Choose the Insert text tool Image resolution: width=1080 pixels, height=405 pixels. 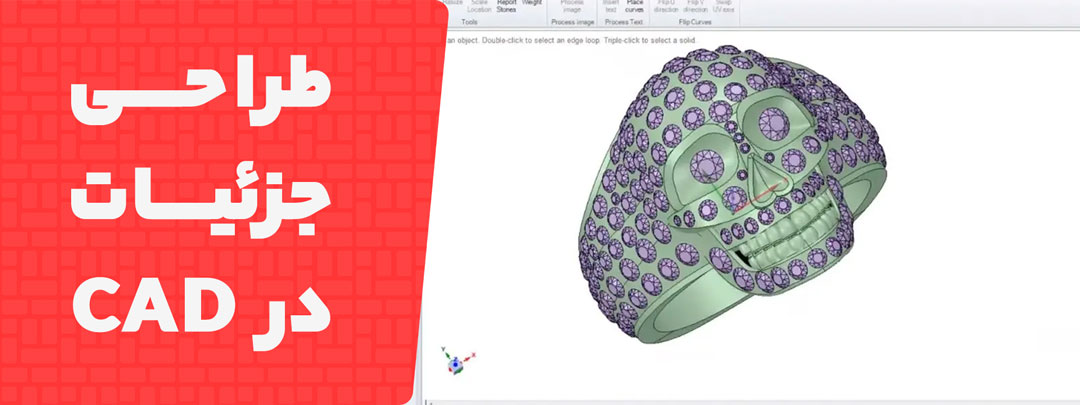[611, 5]
